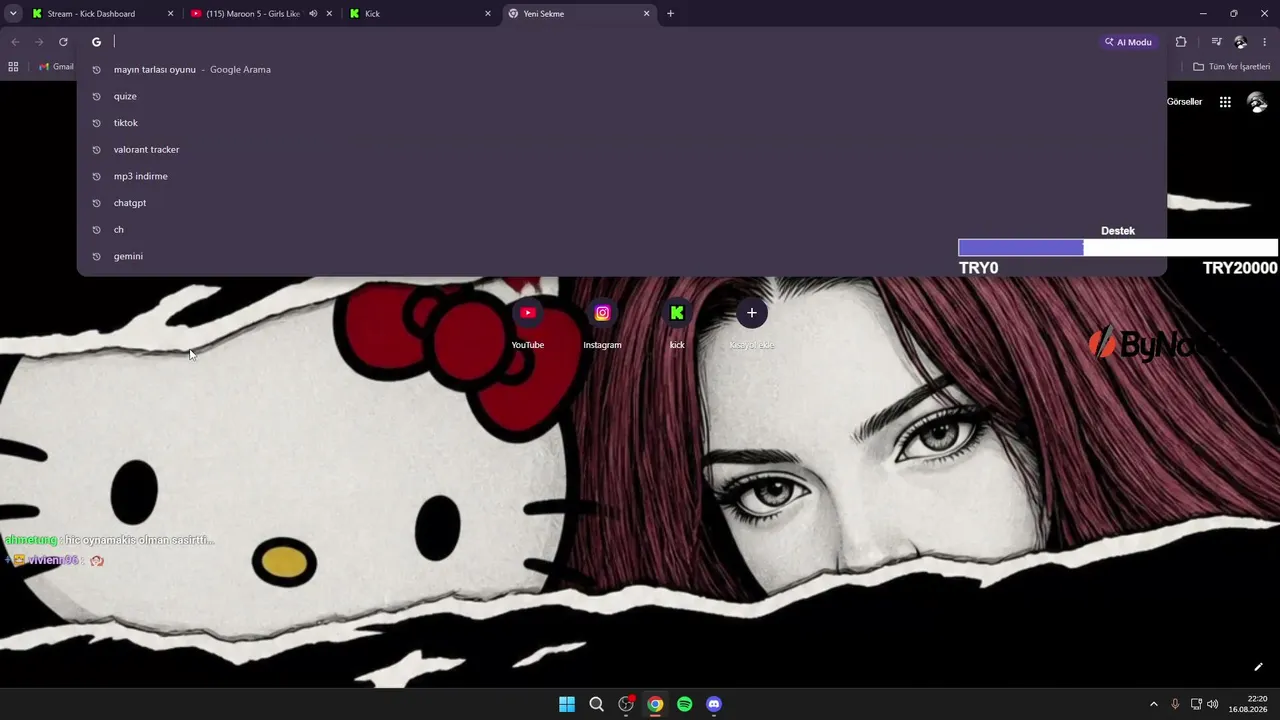Open the OBS Studio taskbar icon
The width and height of the screenshot is (1280, 720).
click(626, 704)
